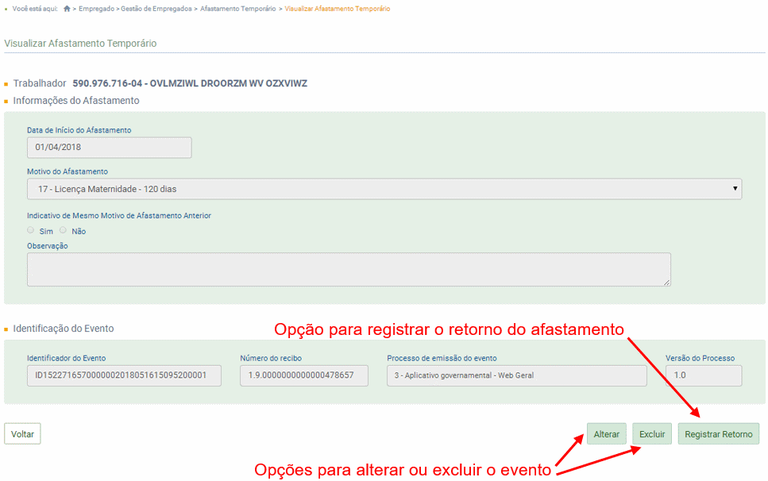The image size is (768, 481).
Task: Open Afastamento Temporário breadcrumb link
Action: tap(238, 9)
